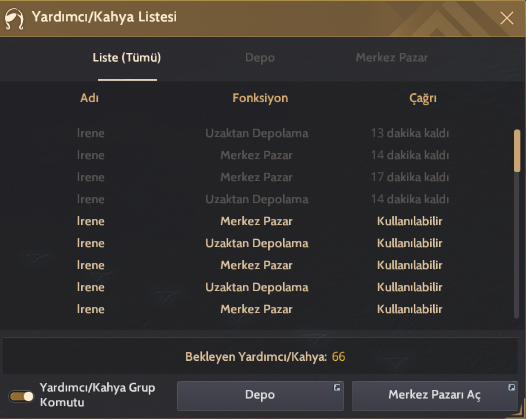This screenshot has height=419, width=526.
Task: Click the small icon on Depo button corner
Action: pyautogui.click(x=337, y=387)
